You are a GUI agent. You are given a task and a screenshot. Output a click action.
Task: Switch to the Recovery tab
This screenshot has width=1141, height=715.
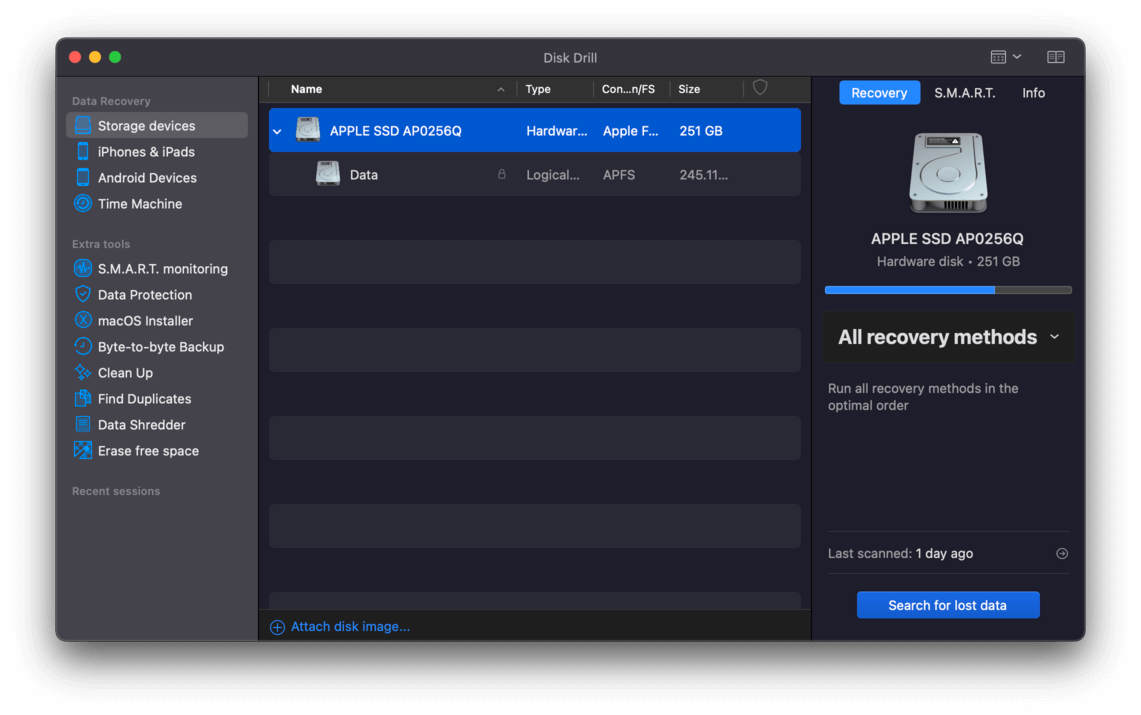click(x=879, y=92)
